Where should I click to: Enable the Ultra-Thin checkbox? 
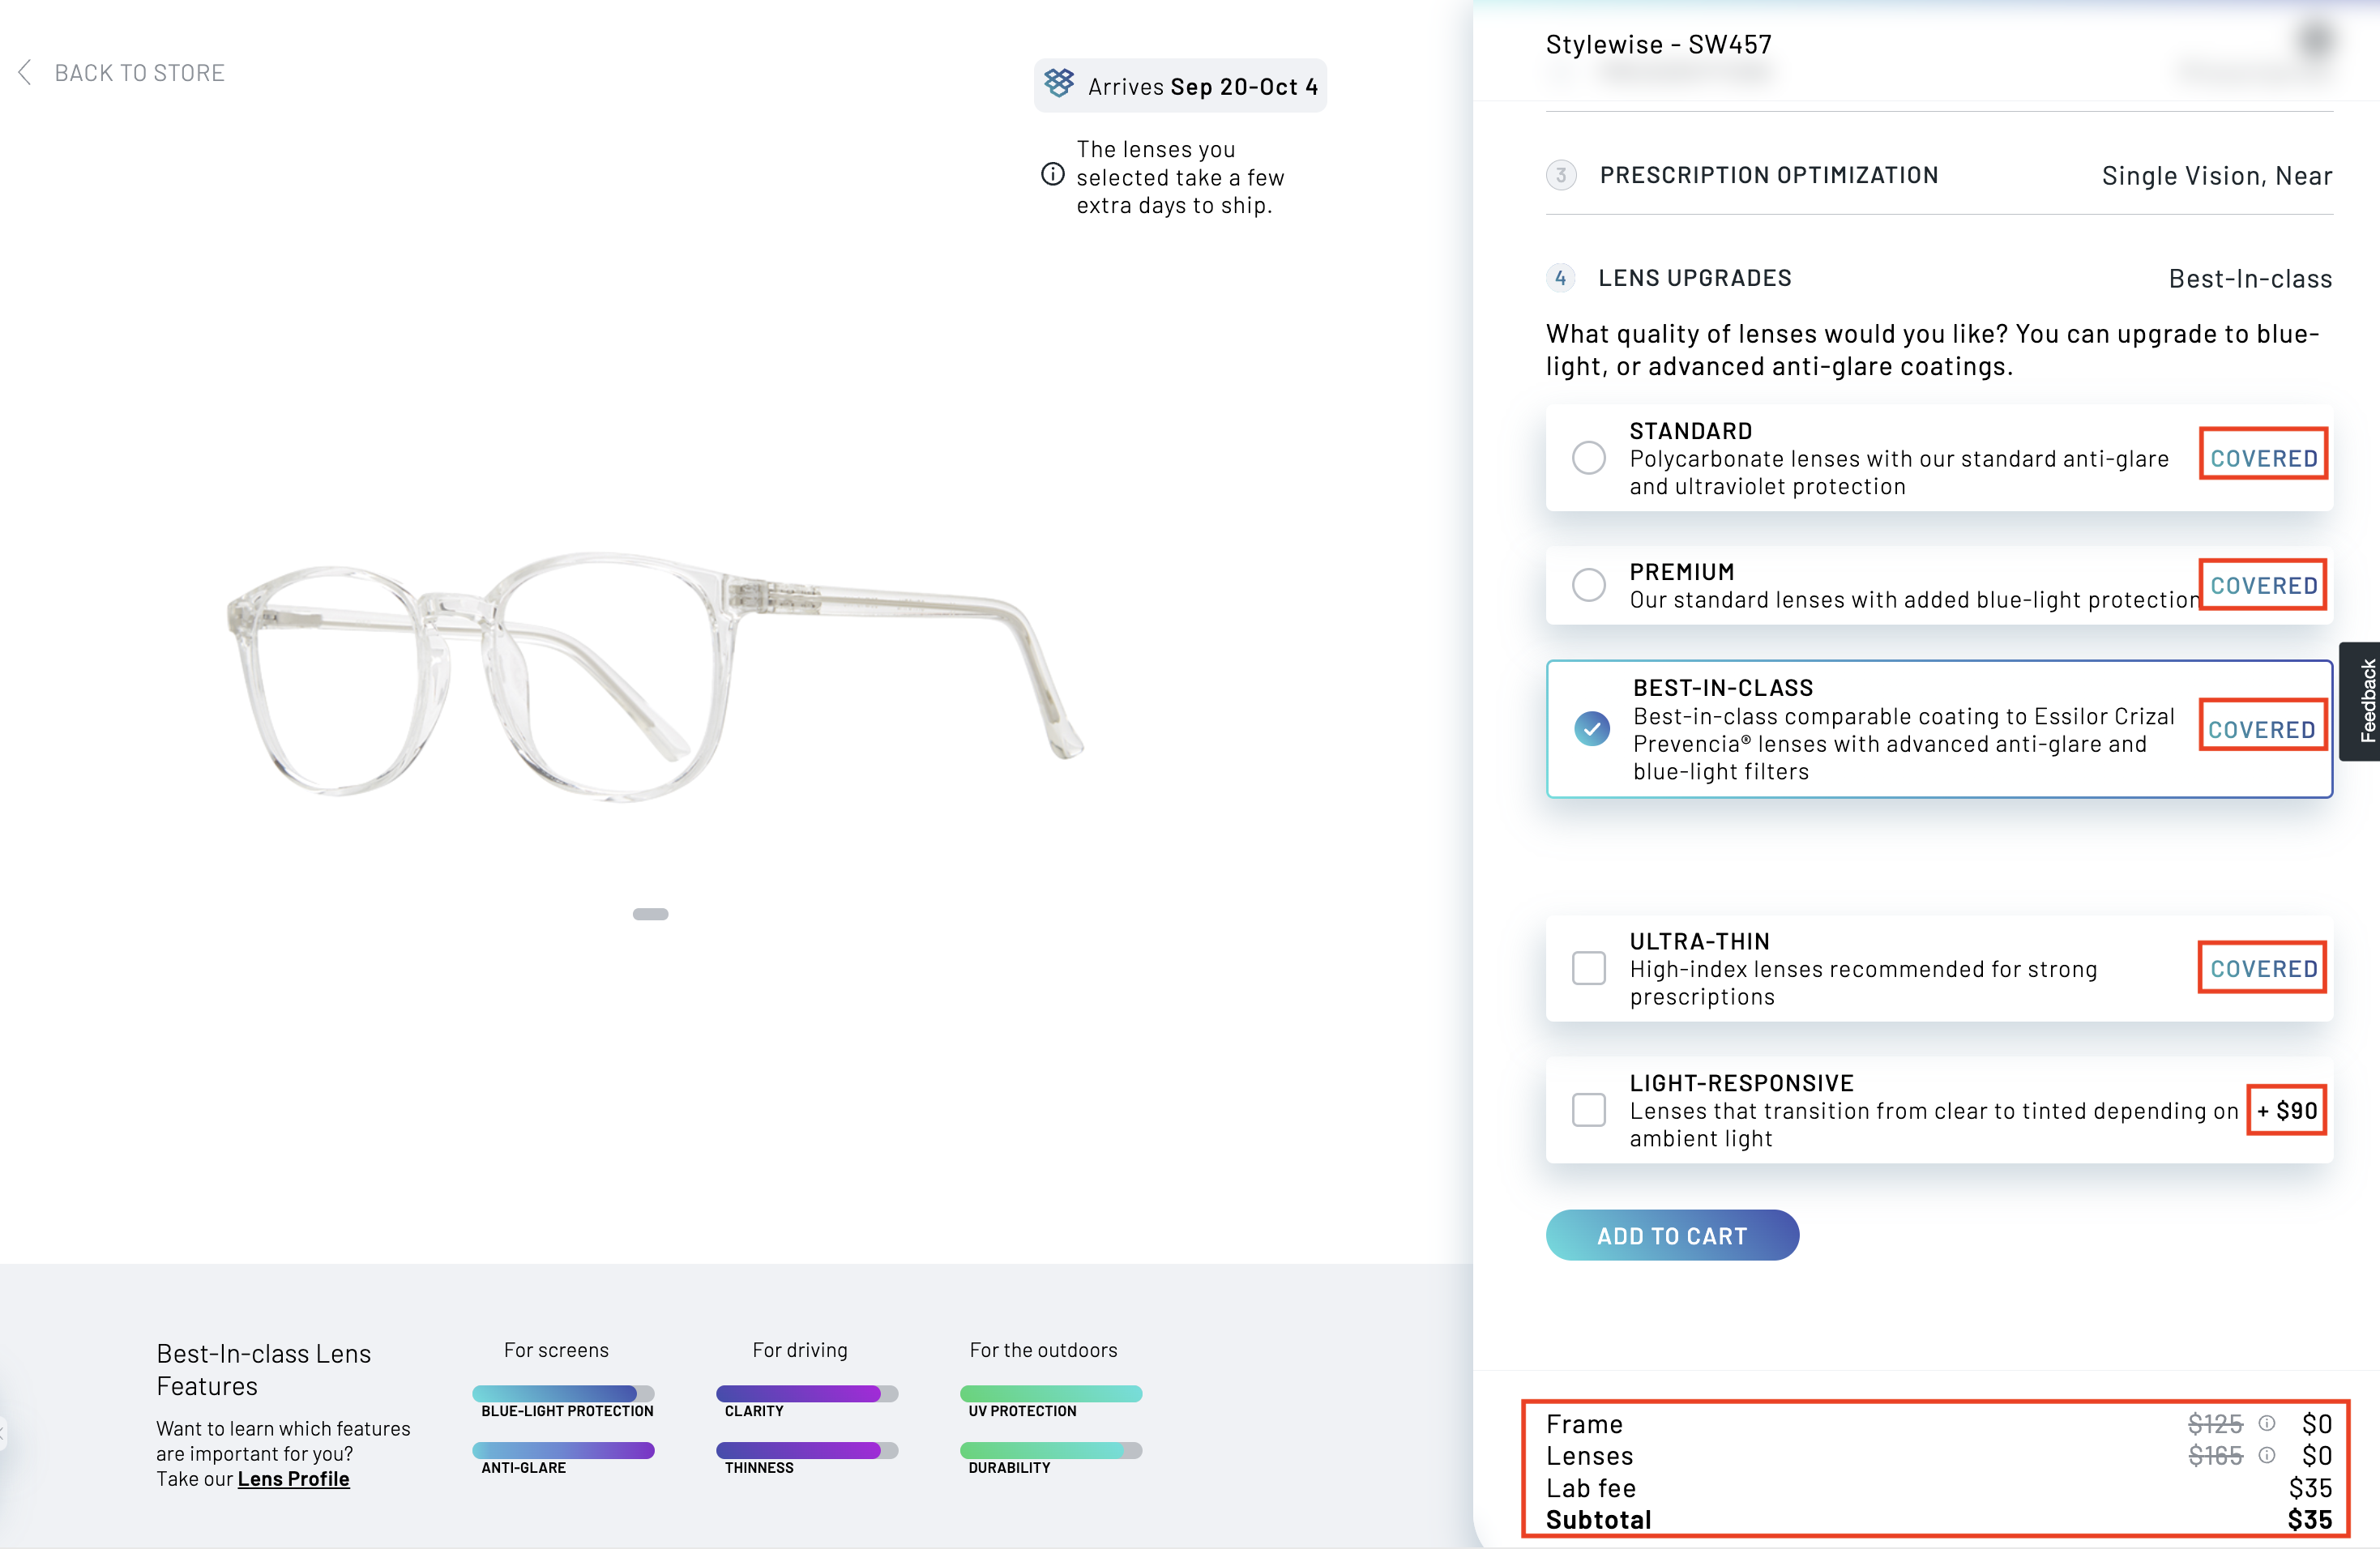coord(1588,968)
